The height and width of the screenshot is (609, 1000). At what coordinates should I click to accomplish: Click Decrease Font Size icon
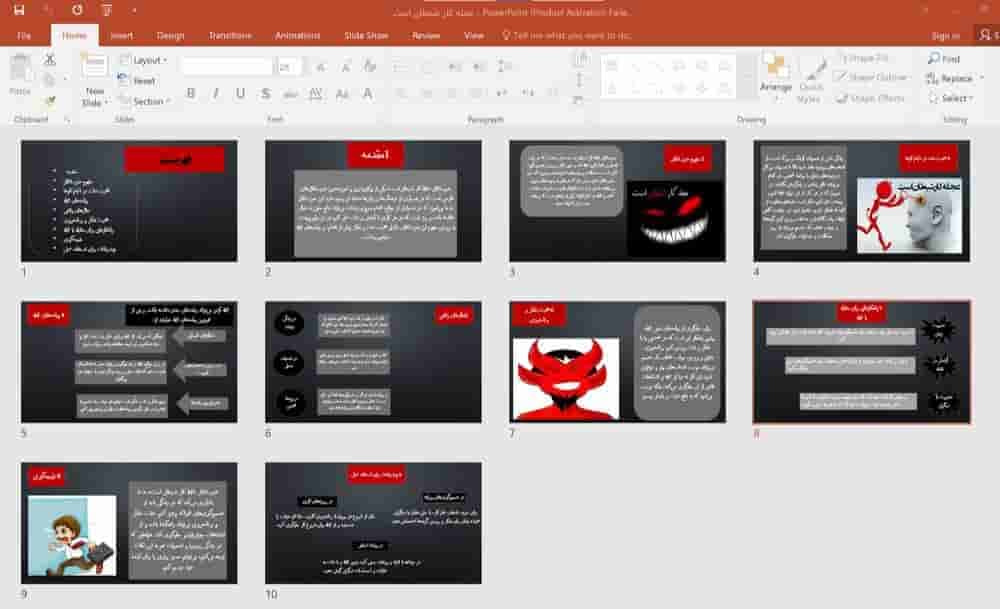pyautogui.click(x=345, y=66)
